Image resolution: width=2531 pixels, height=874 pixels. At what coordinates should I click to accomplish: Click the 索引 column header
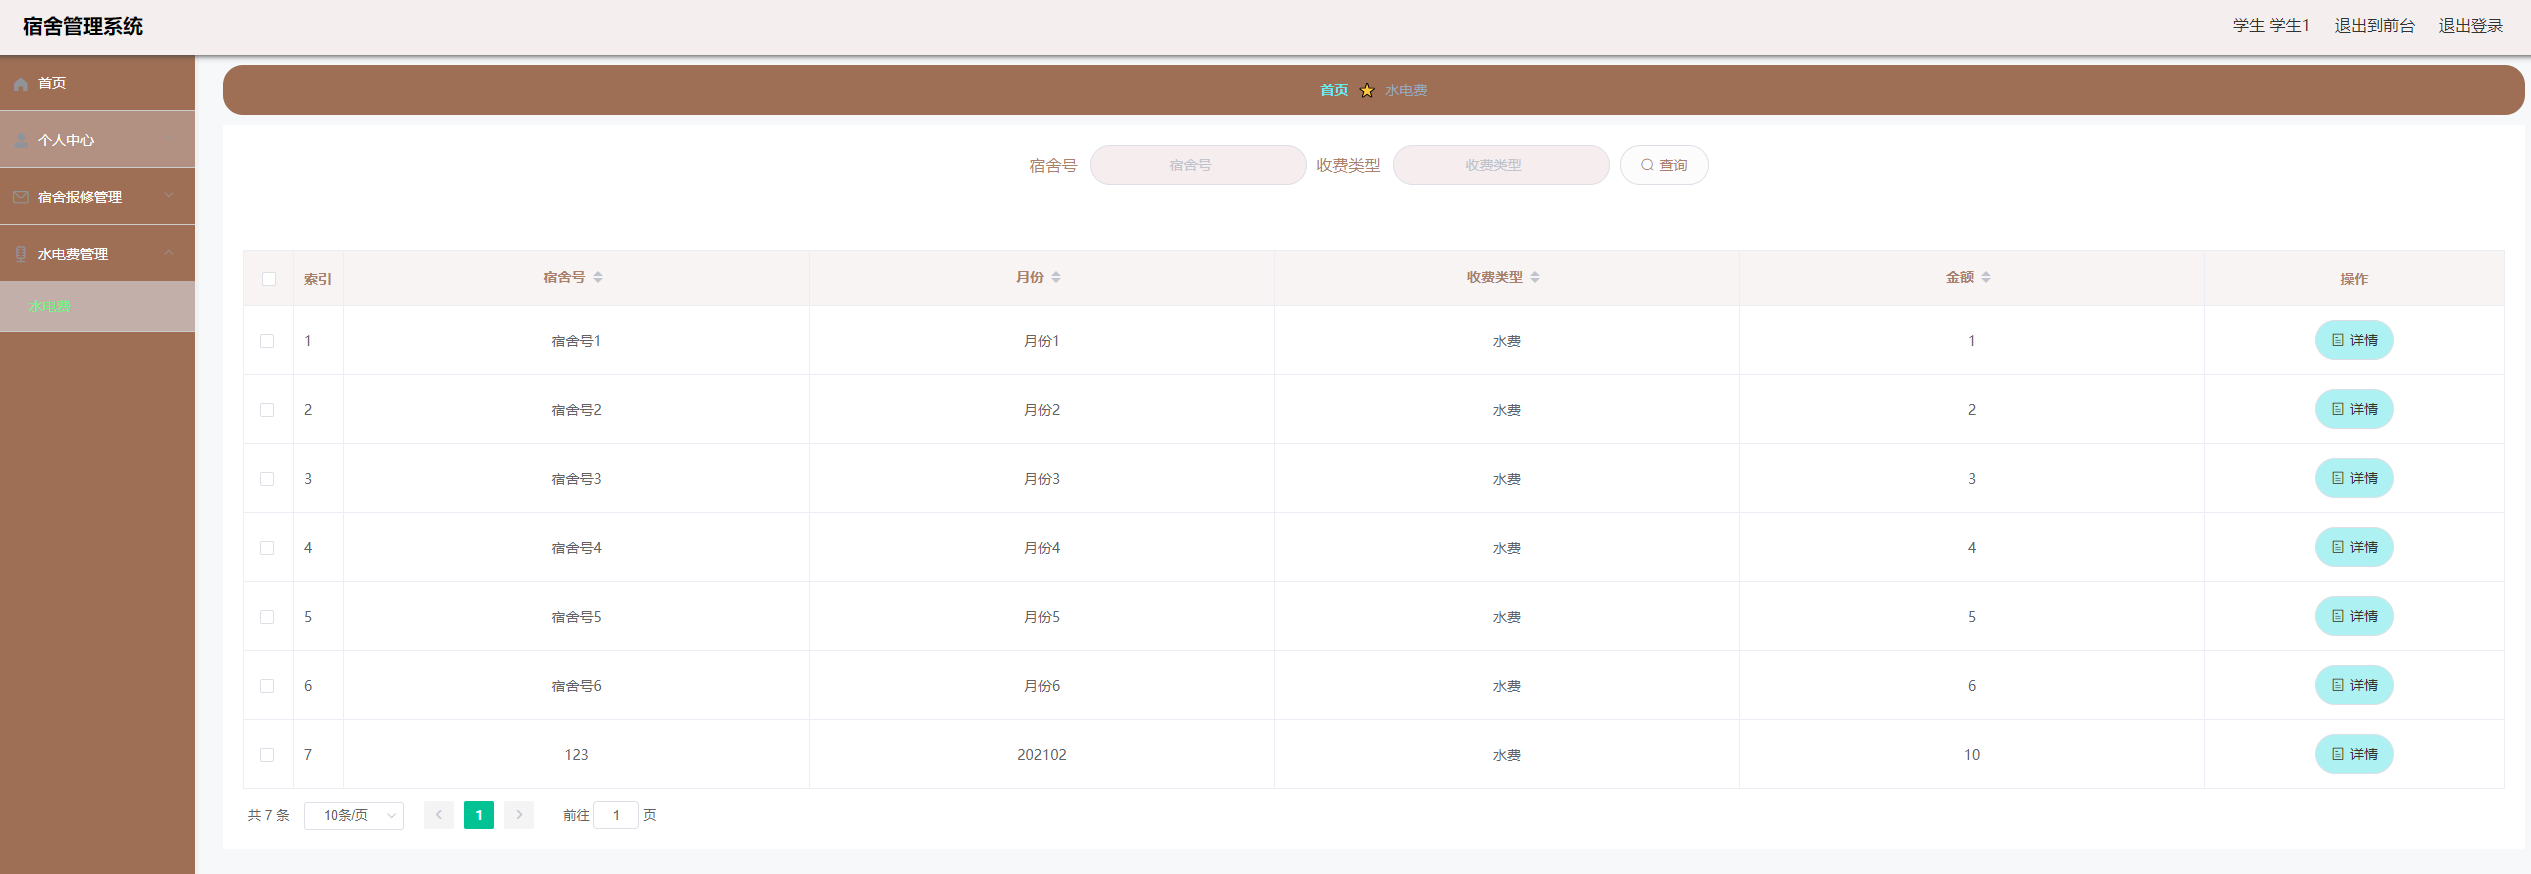pos(318,279)
